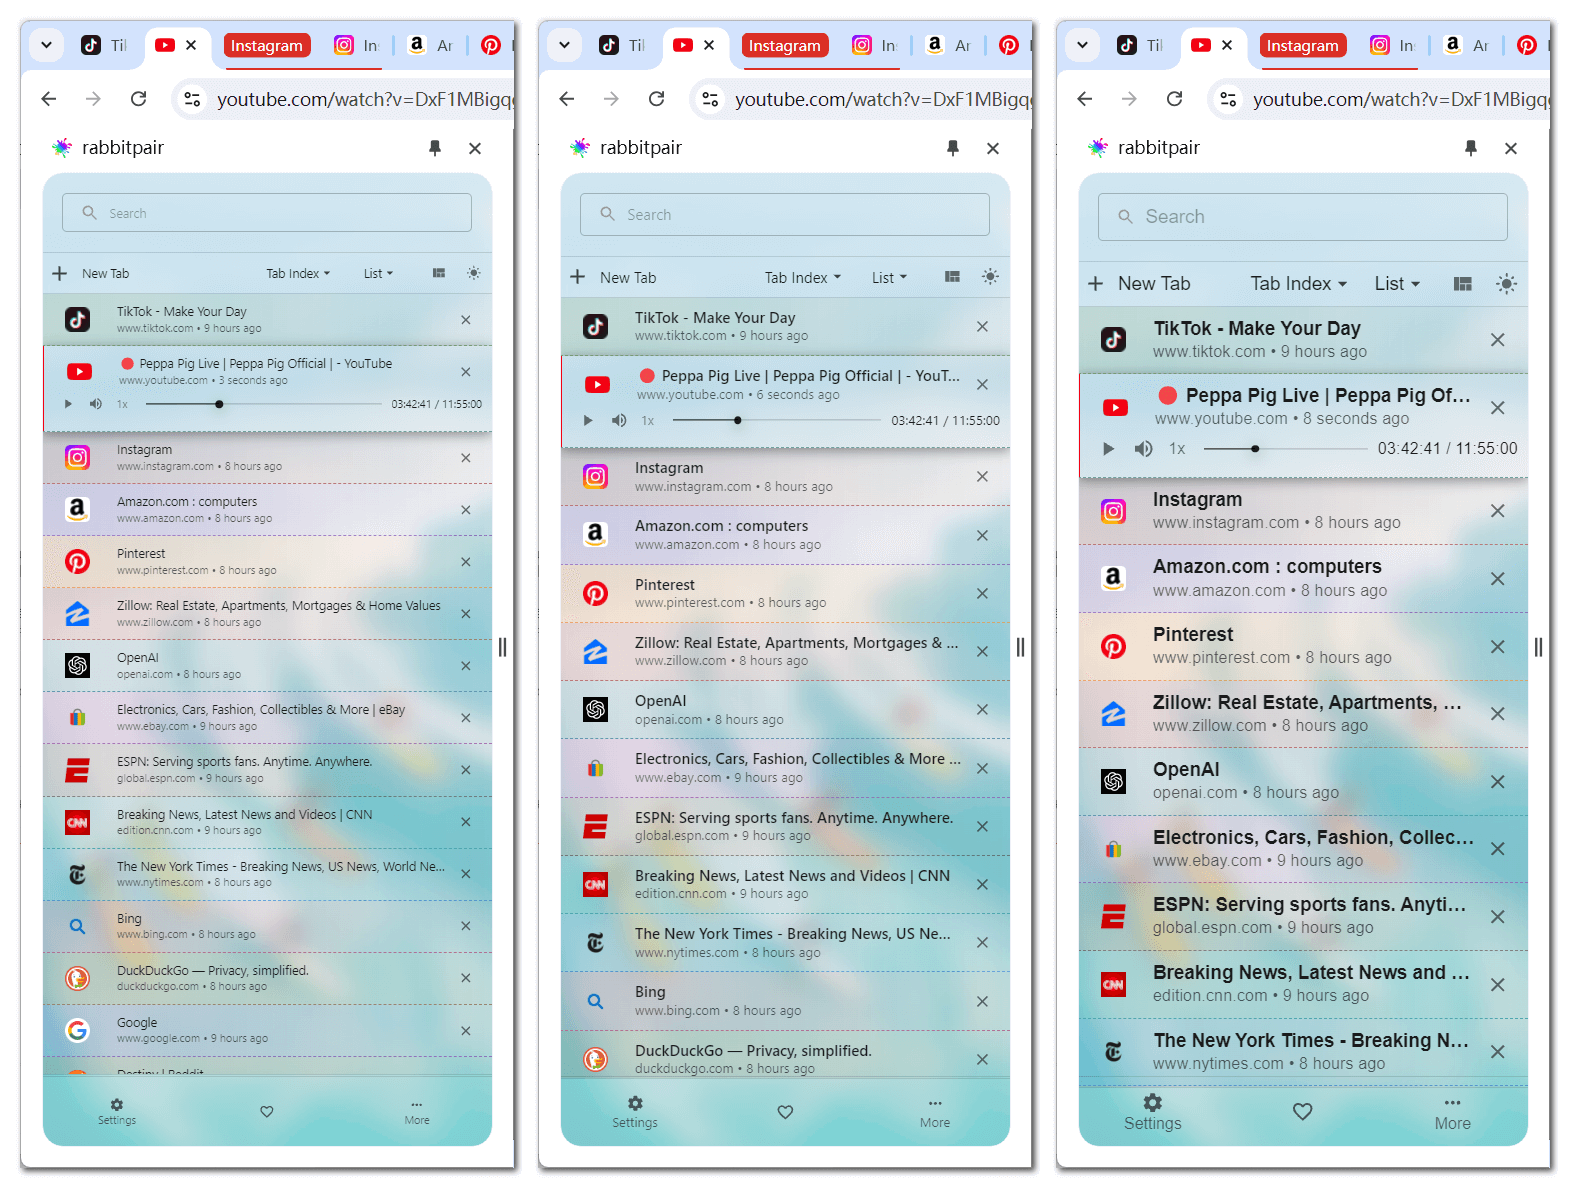
Task: Open List dropdown in left window
Action: [378, 273]
